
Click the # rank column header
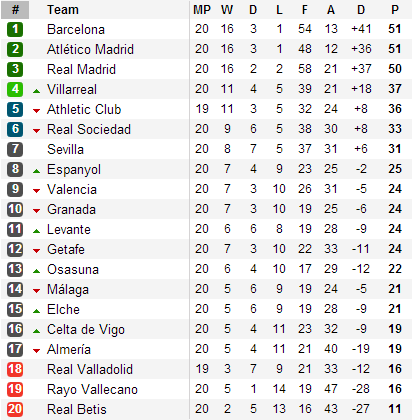[15, 10]
